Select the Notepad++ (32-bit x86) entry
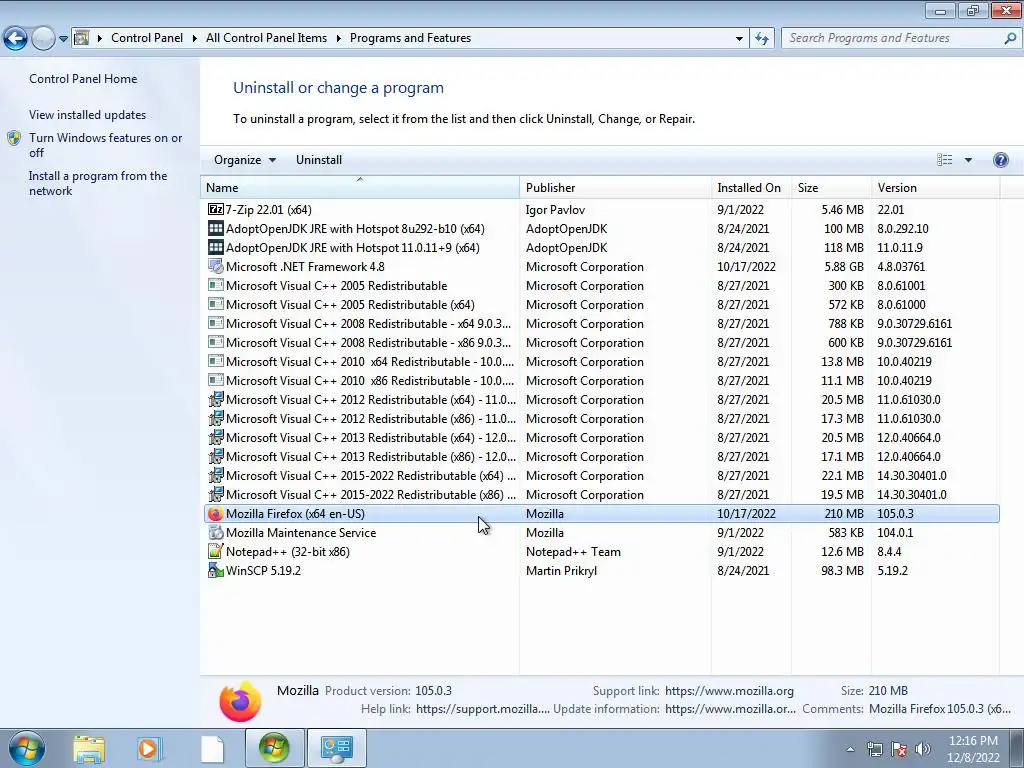1024x768 pixels. point(601,552)
